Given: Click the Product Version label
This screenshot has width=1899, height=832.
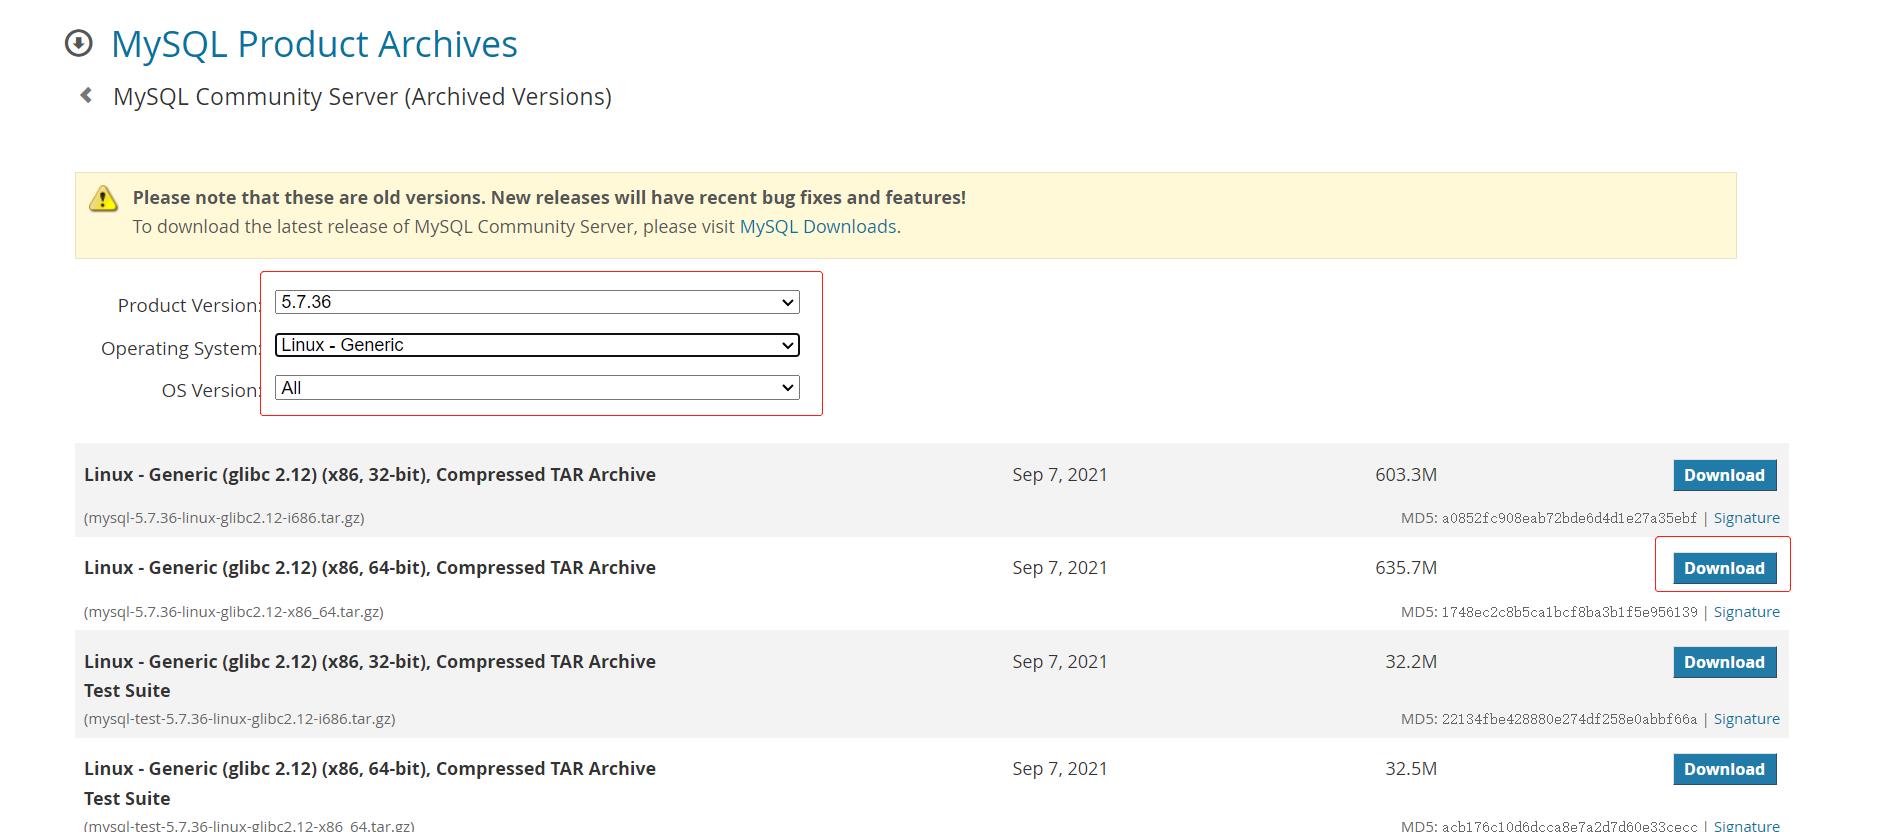Looking at the screenshot, I should [189, 305].
